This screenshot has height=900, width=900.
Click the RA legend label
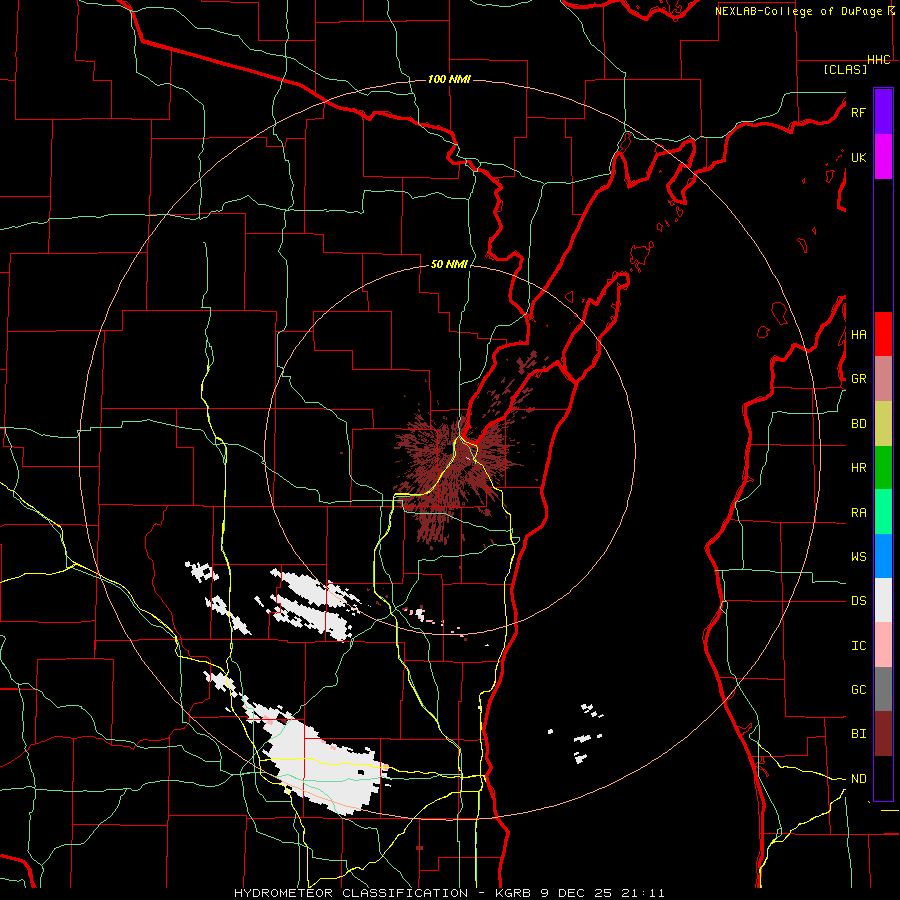pyautogui.click(x=859, y=513)
